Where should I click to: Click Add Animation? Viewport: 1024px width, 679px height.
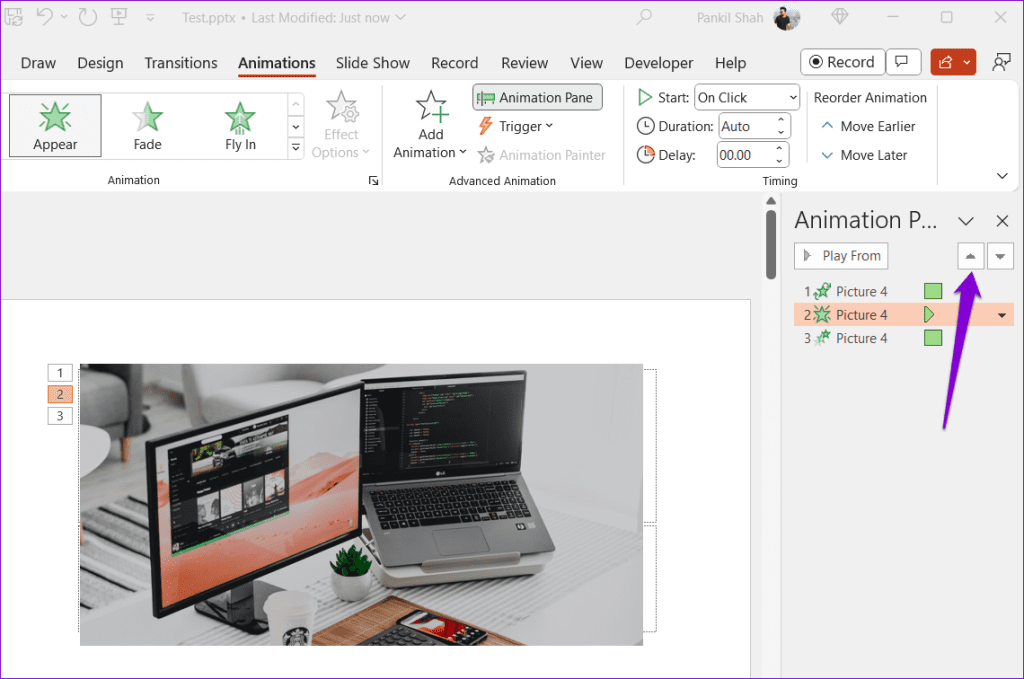point(431,124)
